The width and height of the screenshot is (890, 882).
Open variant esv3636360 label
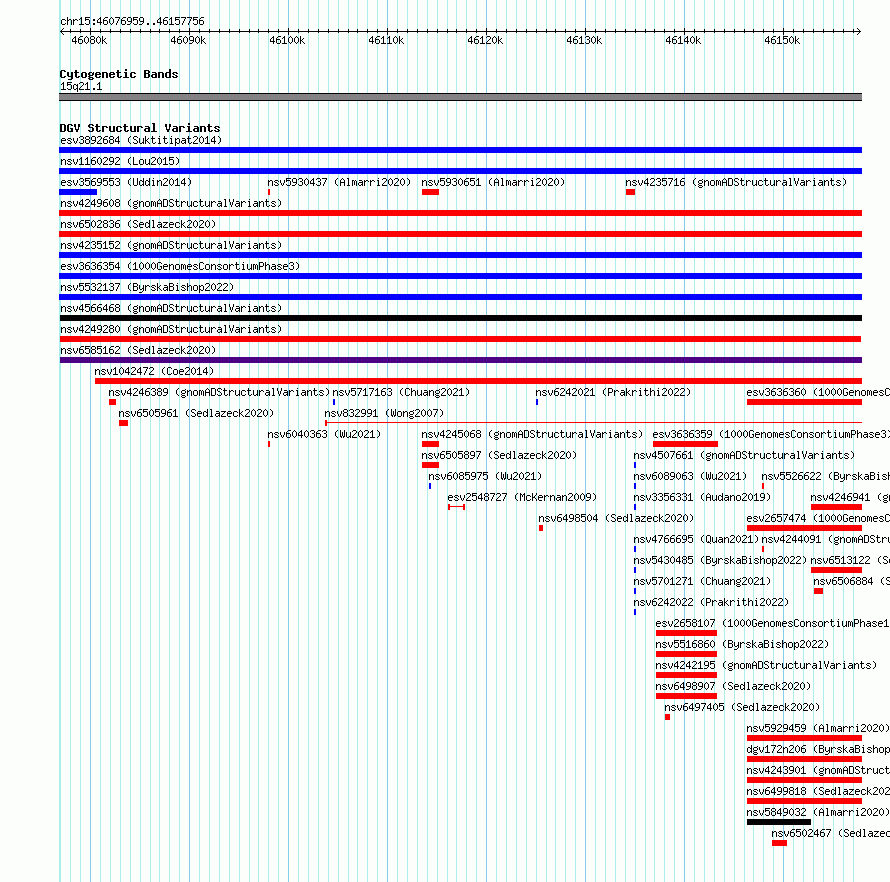(x=818, y=392)
